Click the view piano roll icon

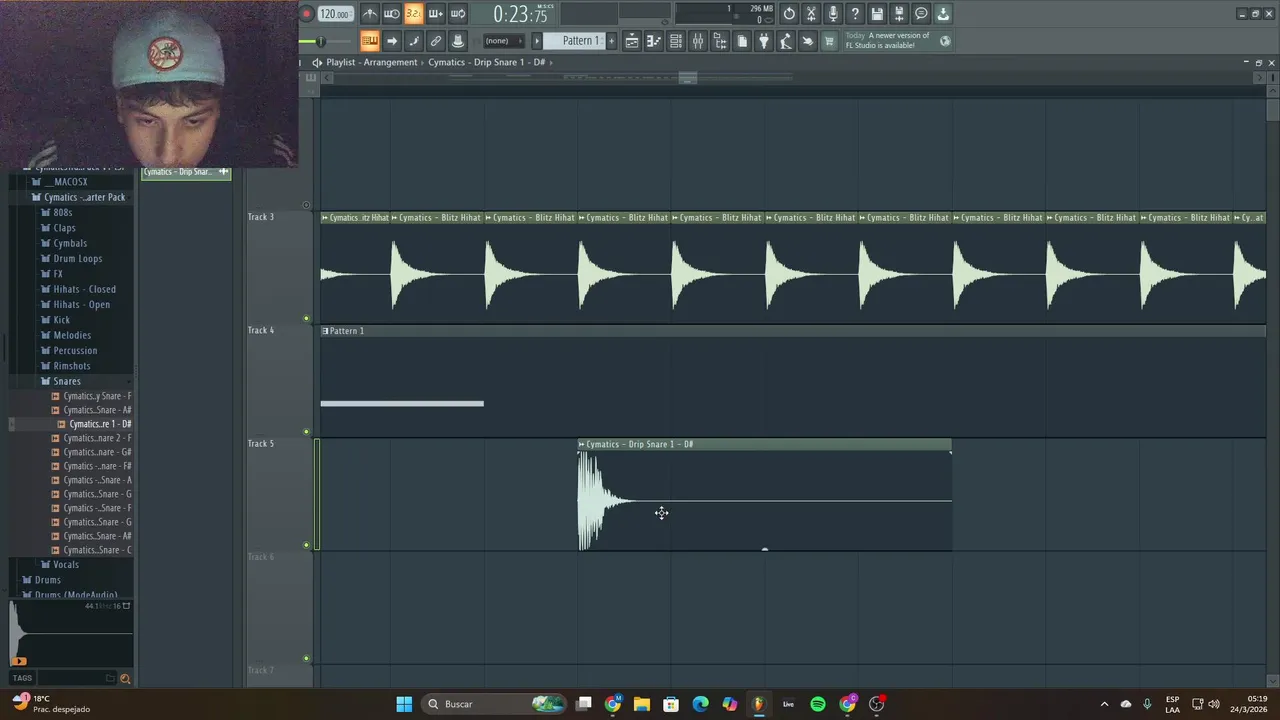[654, 41]
